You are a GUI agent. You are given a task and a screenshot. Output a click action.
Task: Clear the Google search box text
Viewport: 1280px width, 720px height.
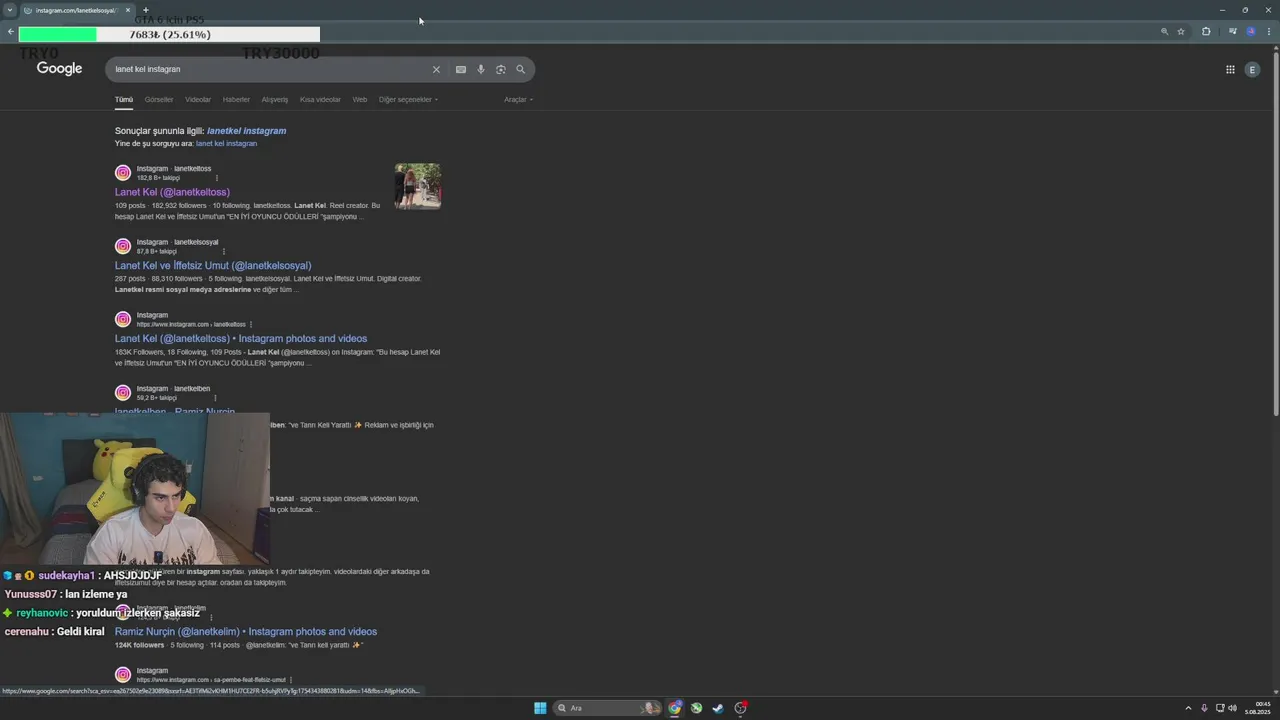436,70
